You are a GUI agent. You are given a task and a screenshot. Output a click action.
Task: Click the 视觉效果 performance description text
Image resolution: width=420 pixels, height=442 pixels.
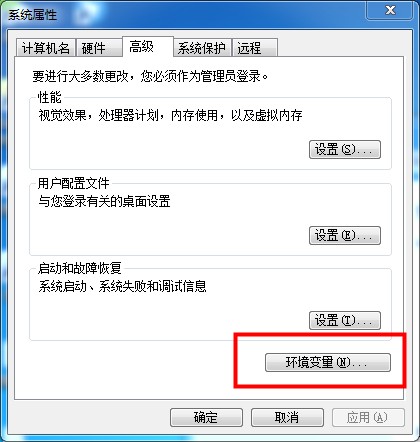tap(170, 115)
